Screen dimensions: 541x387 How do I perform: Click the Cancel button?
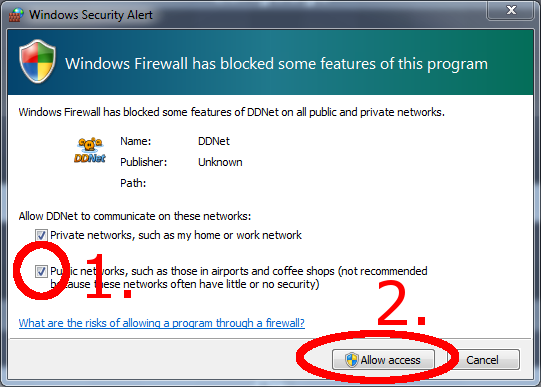483,360
